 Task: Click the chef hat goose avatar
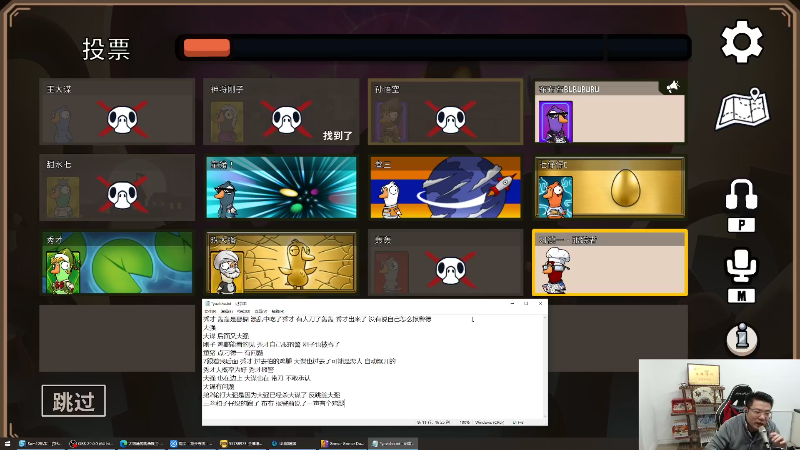[x=556, y=270]
